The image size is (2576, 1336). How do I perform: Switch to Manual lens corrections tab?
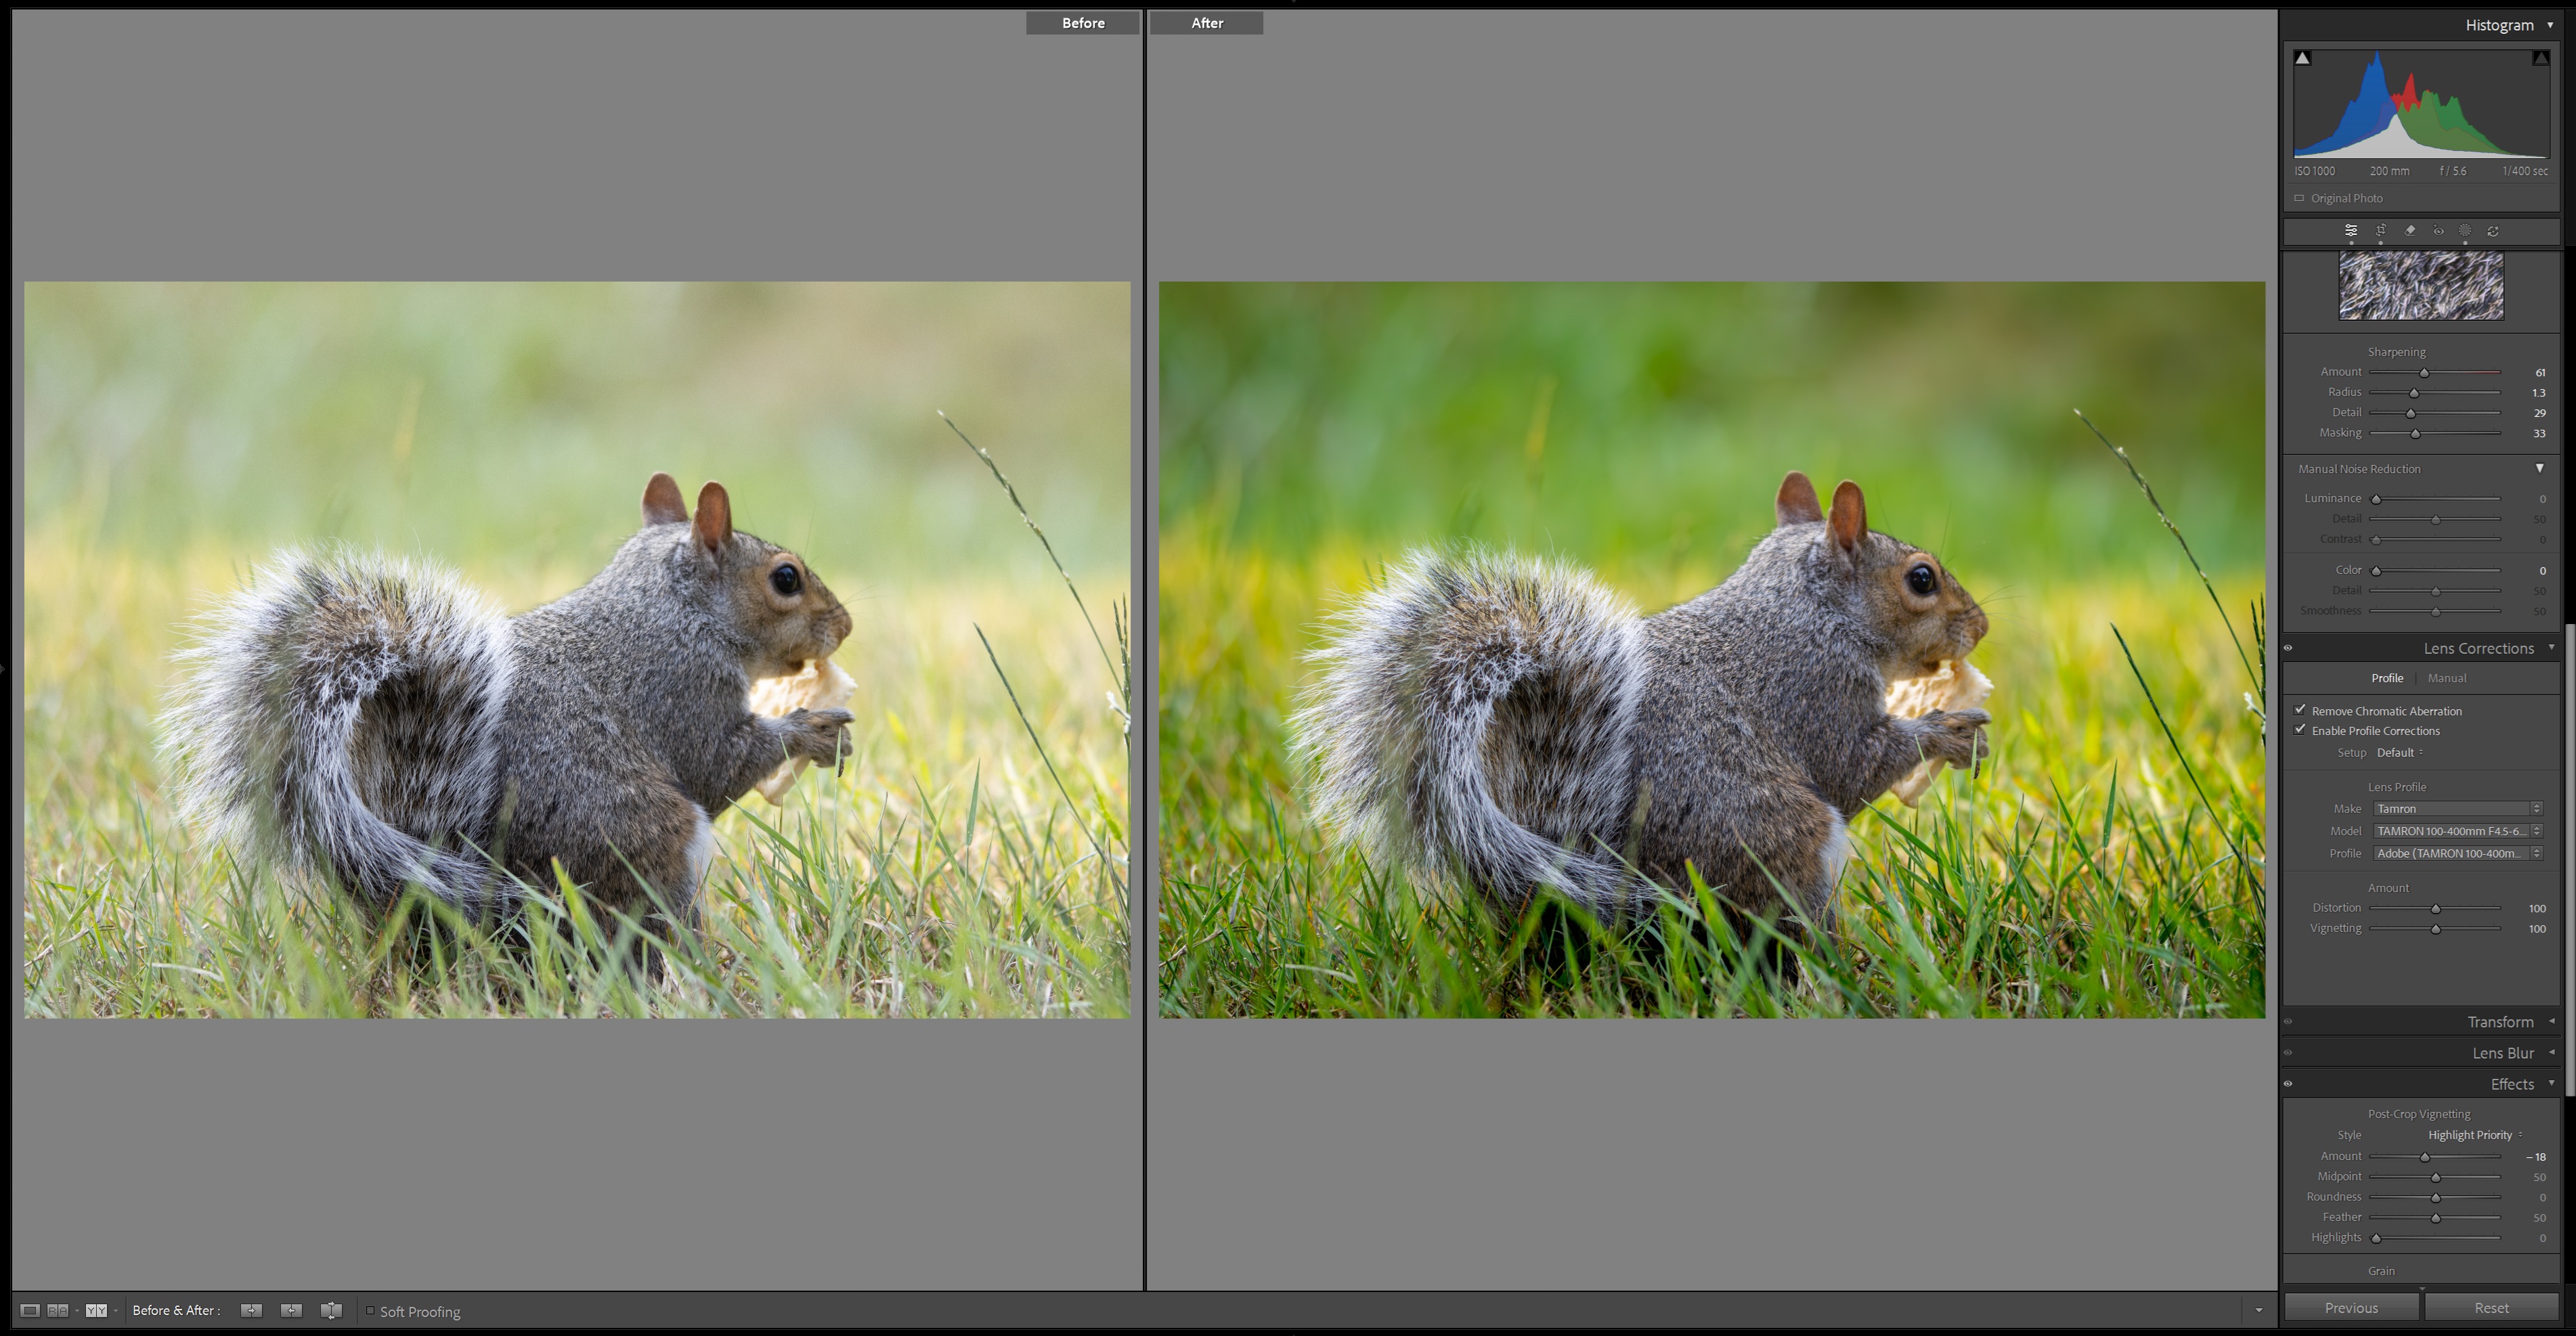[x=2446, y=678]
